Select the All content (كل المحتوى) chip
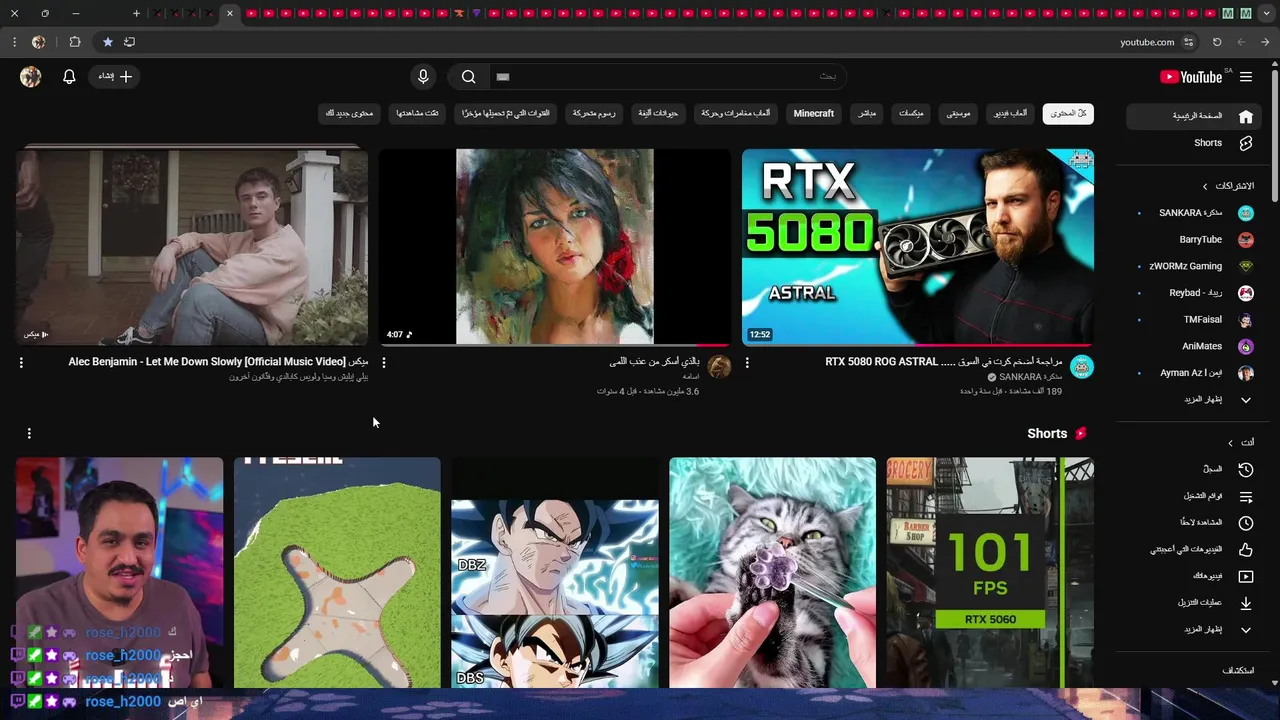1280x720 pixels. click(x=1068, y=114)
